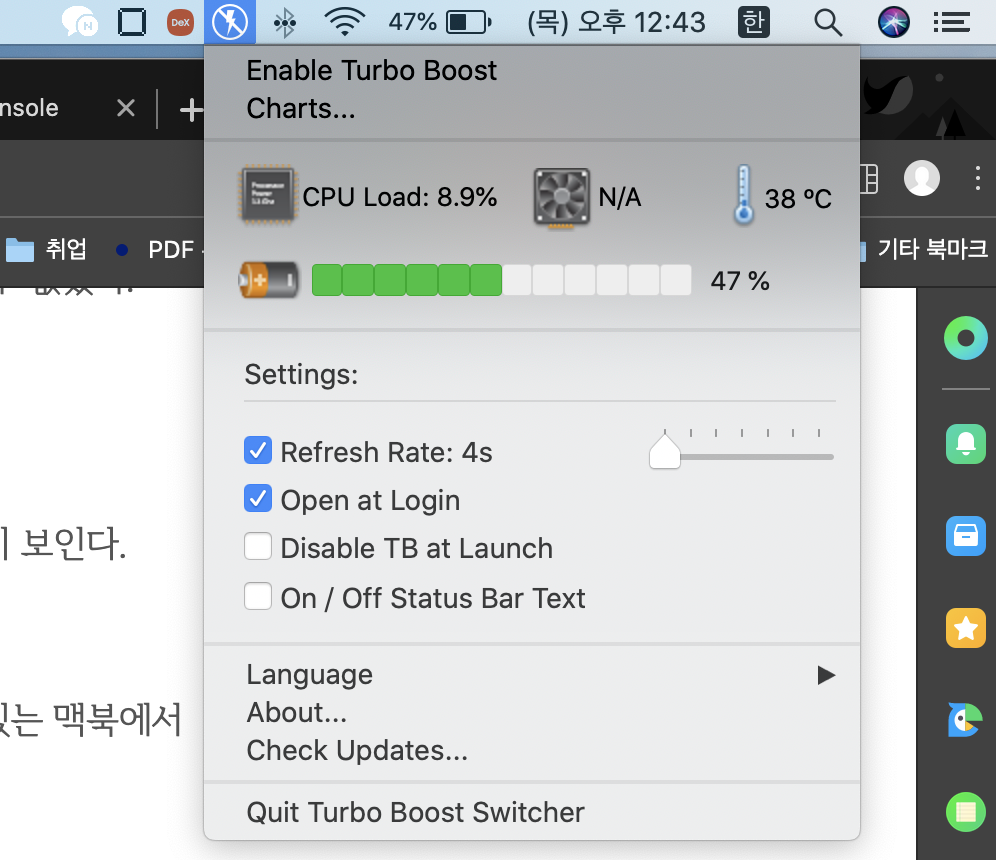Viewport: 996px width, 860px height.
Task: Select Quit Turbo Boost Switcher
Action: point(532,812)
